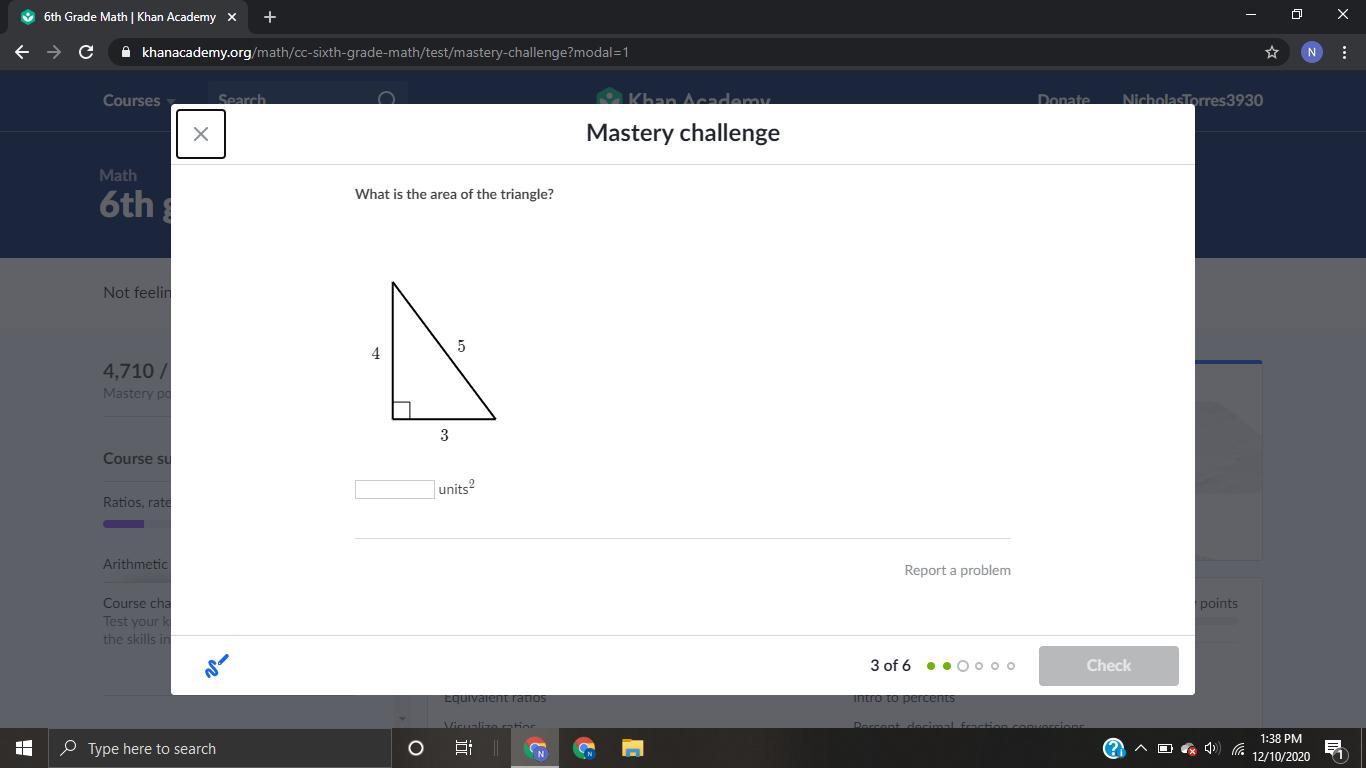
Task: Click the "What is the area" question text
Action: (x=454, y=194)
